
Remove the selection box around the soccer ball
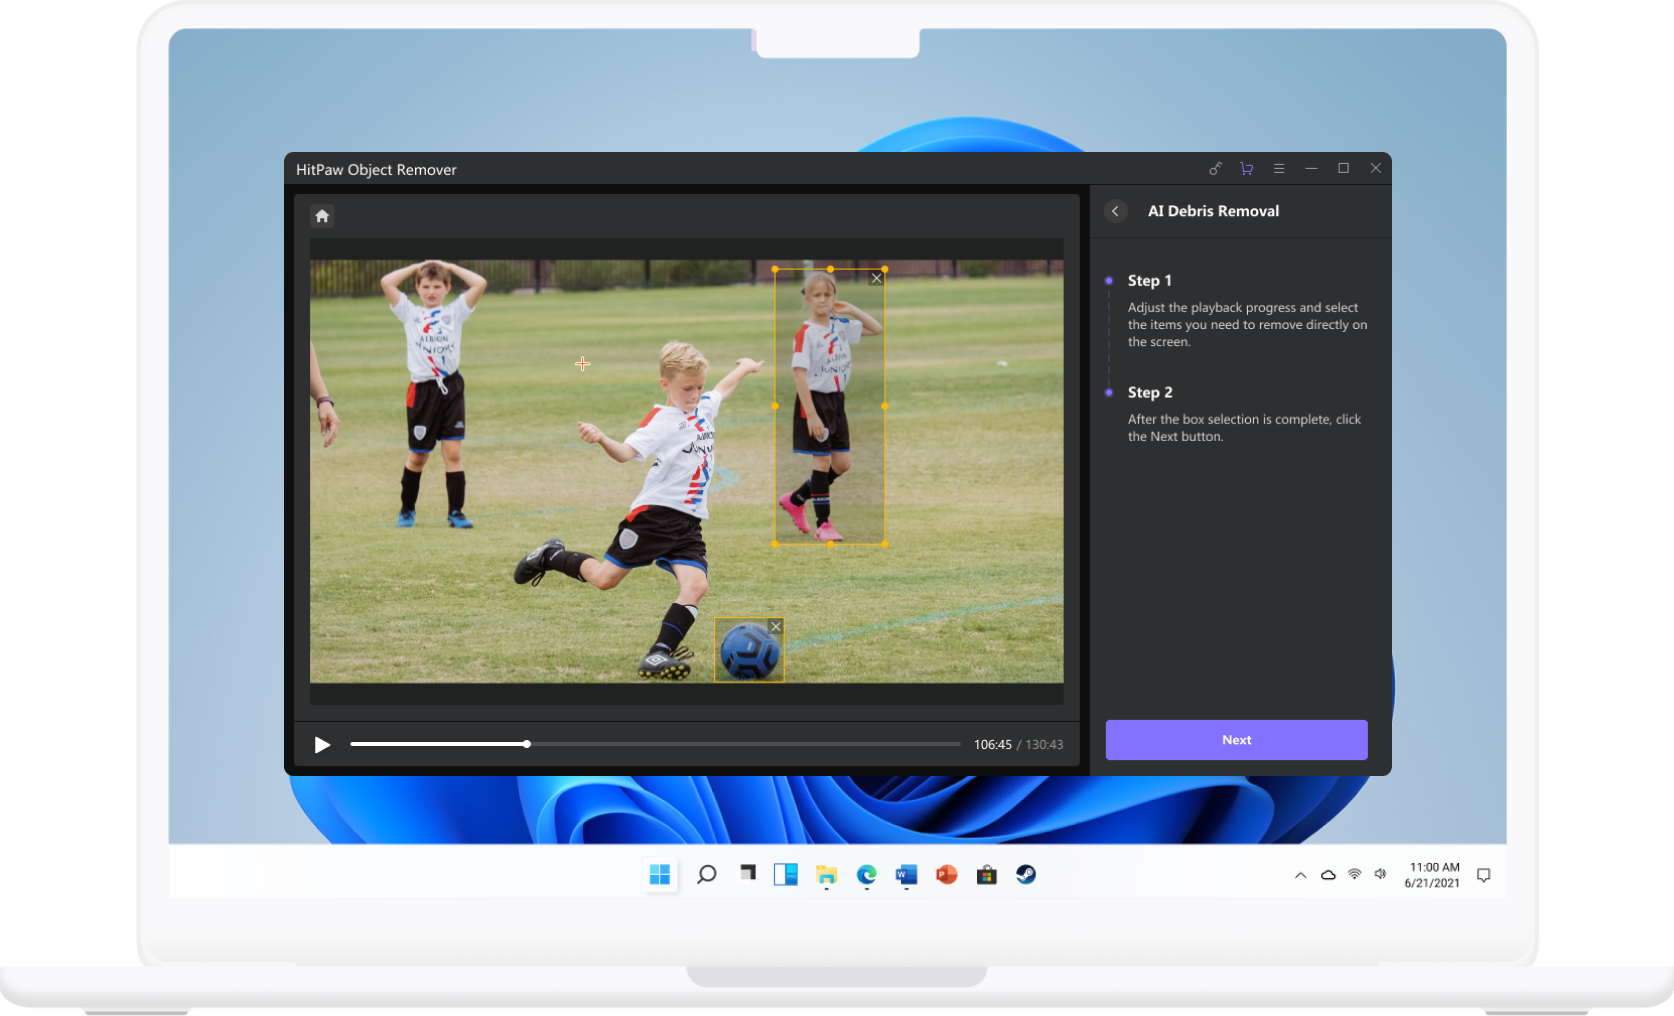point(775,627)
